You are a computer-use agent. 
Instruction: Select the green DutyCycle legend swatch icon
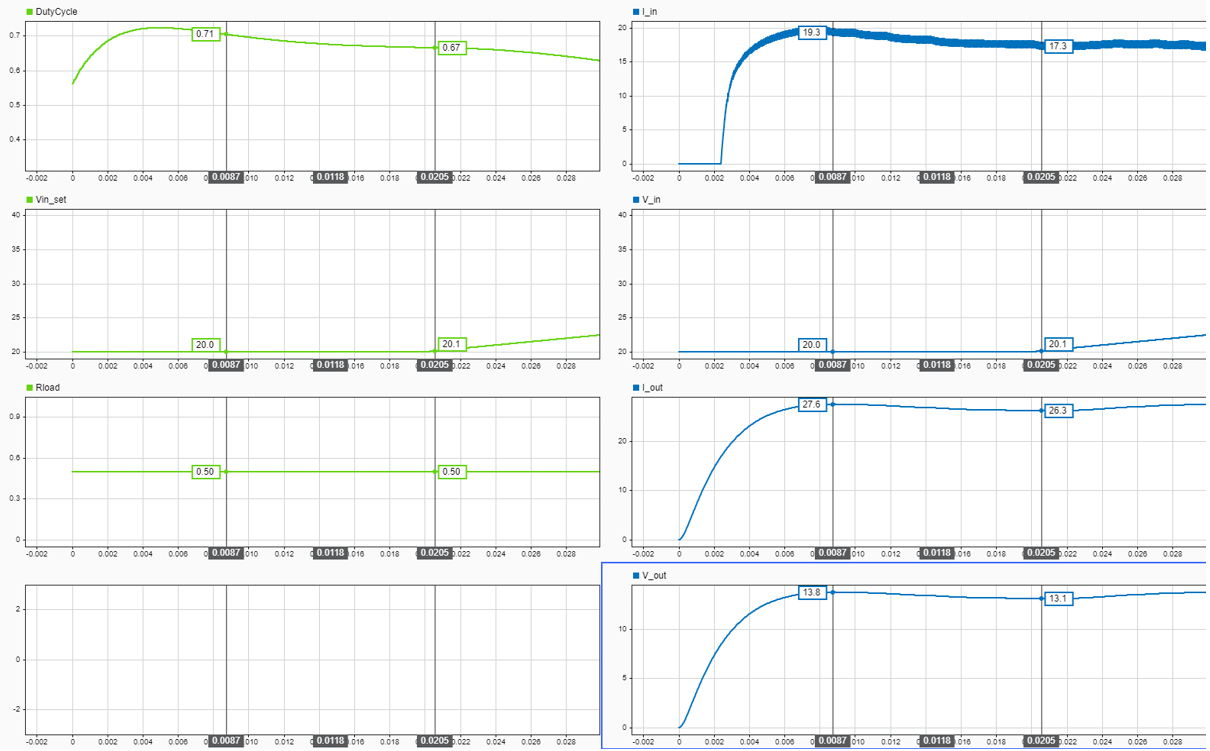(30, 11)
